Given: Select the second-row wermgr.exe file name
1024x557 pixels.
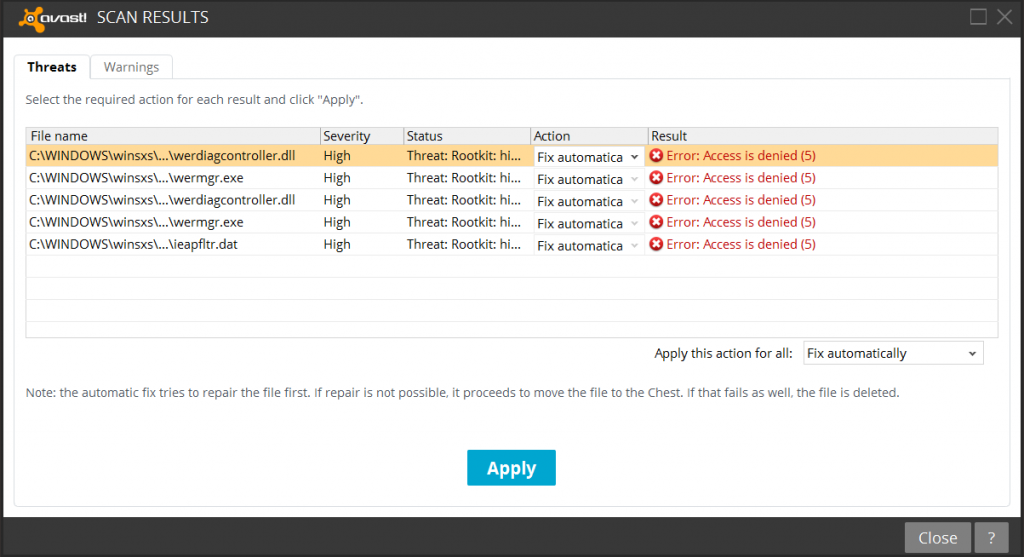Looking at the screenshot, I should tap(136, 178).
